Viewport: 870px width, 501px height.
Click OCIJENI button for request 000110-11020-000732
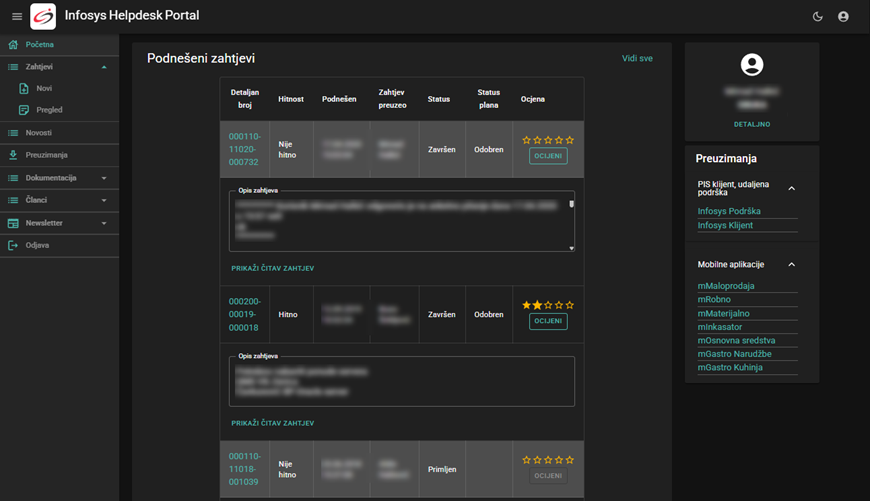tap(548, 156)
